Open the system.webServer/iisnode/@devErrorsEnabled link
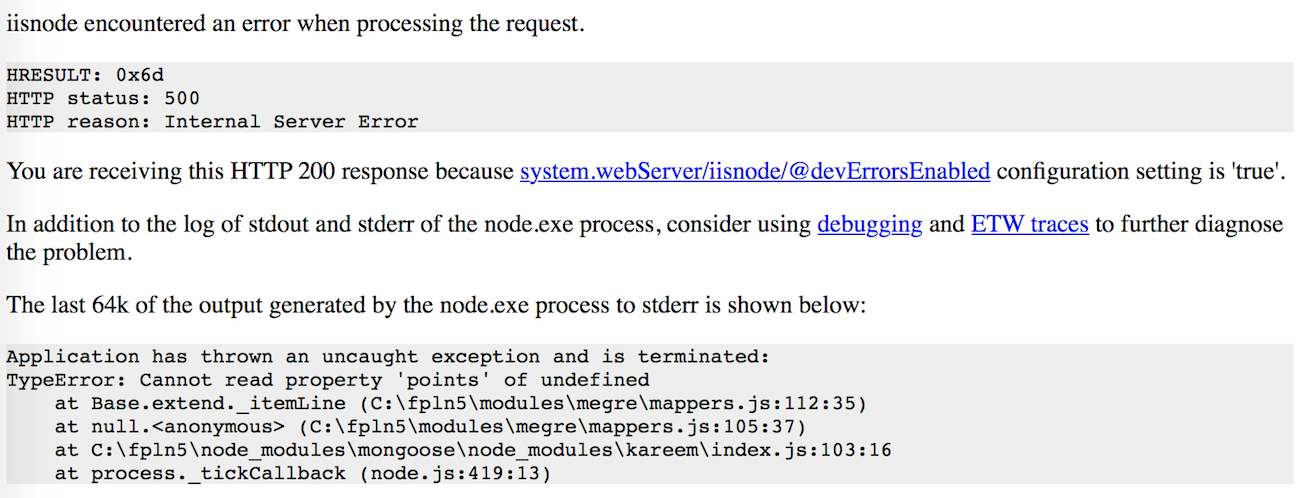 [x=755, y=171]
